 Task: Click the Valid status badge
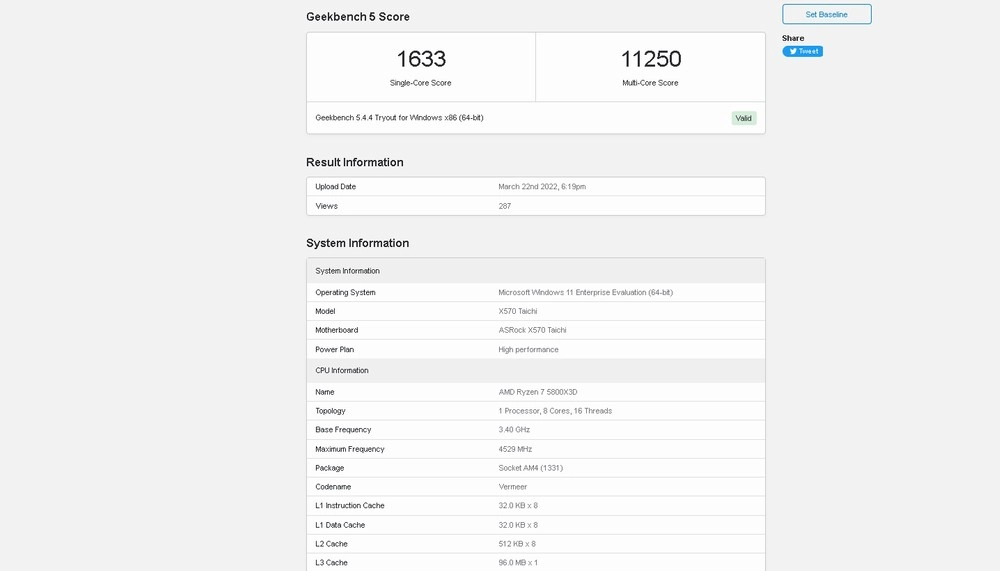pos(744,118)
